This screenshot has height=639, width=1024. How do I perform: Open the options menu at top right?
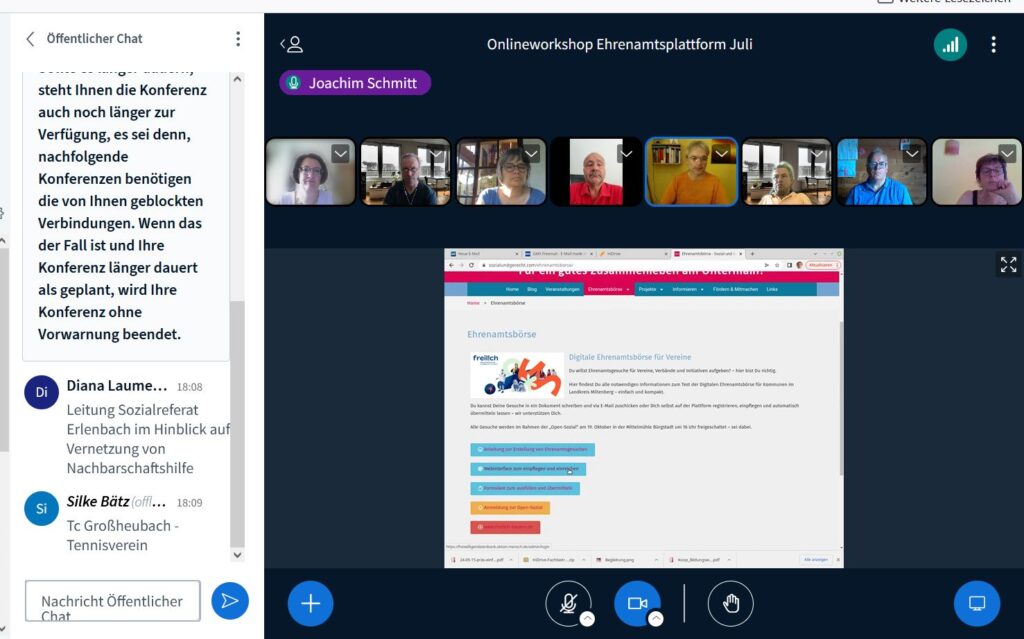[x=993, y=44]
